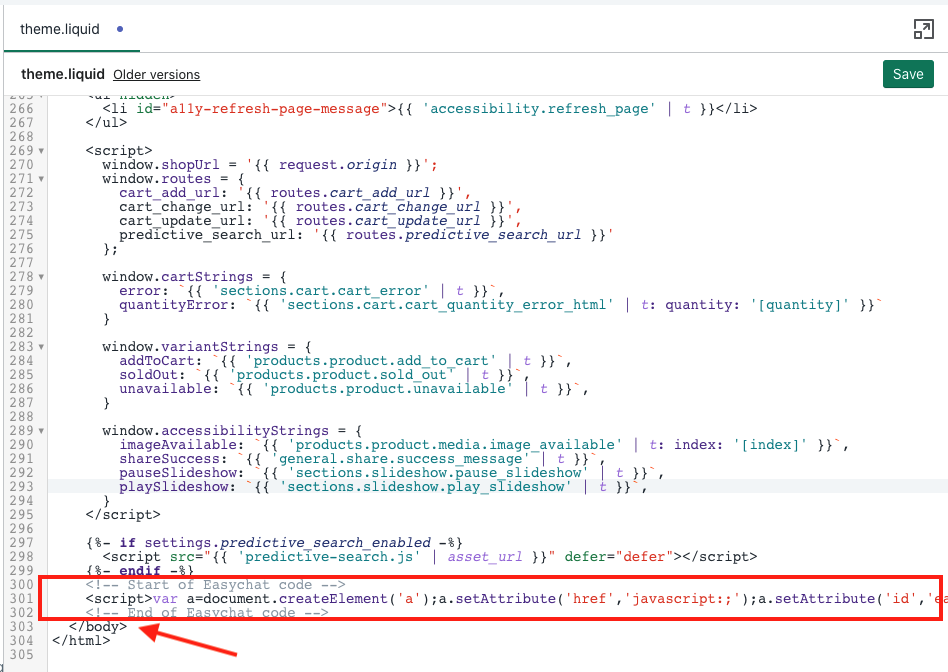
Task: Click the End of Easychat code comment
Action: (x=207, y=613)
